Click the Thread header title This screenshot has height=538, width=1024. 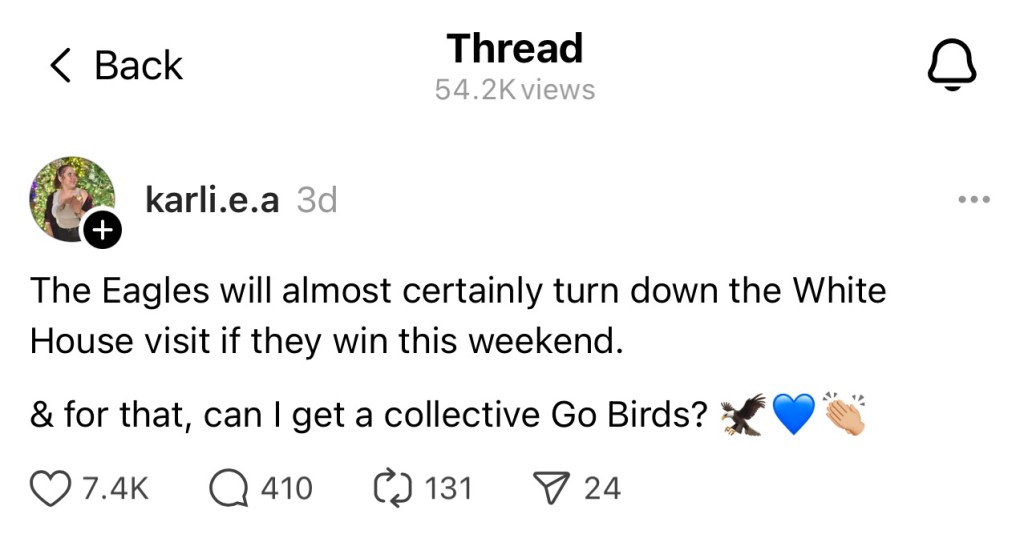coord(514,48)
